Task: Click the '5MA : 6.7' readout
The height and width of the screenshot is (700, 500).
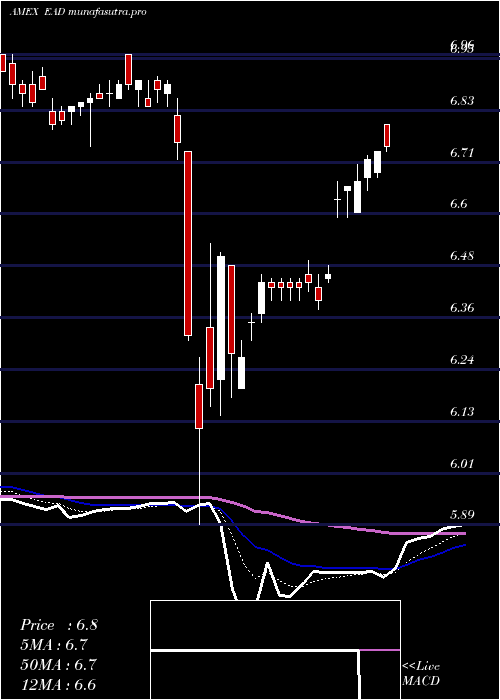Action: 54,645
